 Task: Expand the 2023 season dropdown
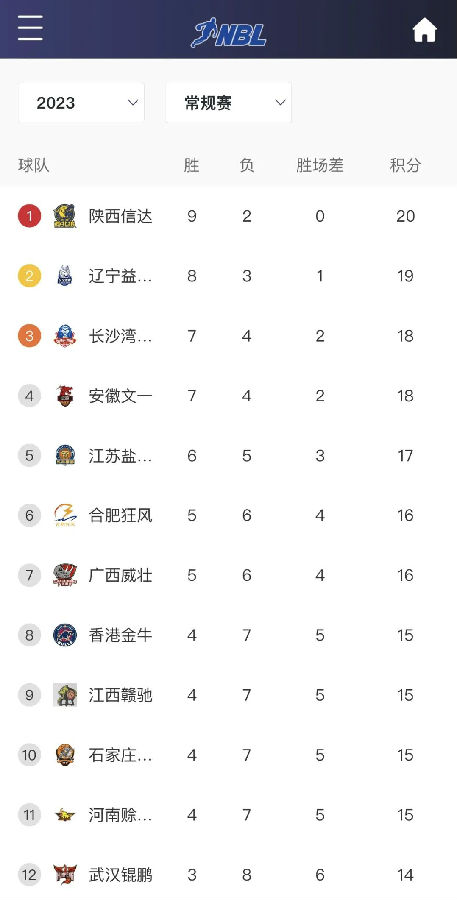pos(82,103)
